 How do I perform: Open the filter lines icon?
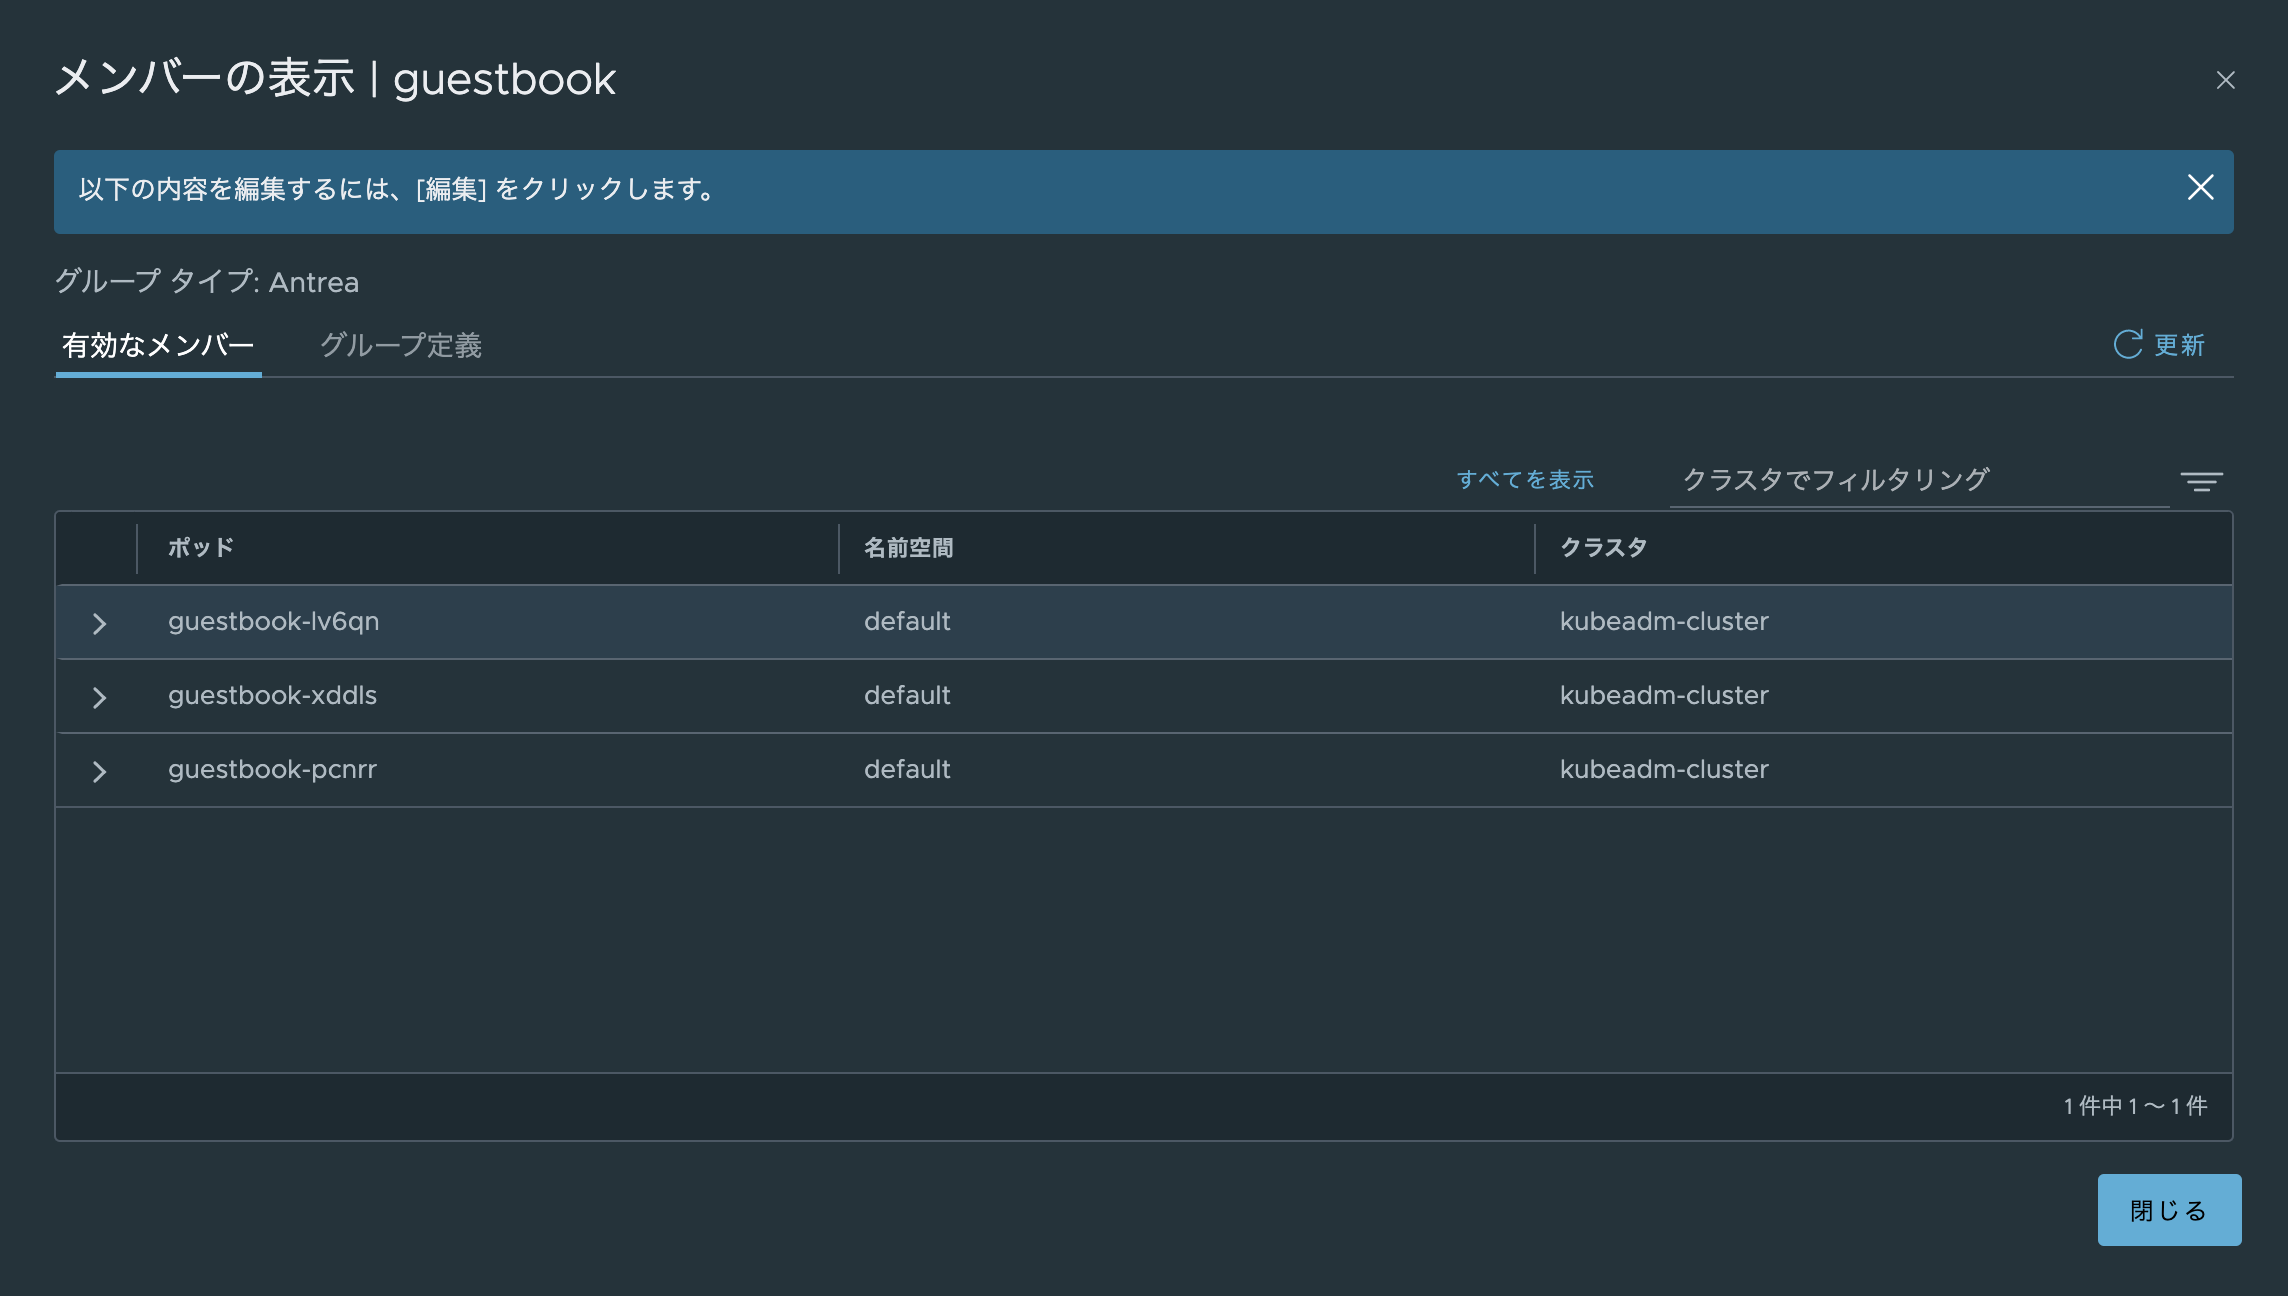tap(2201, 482)
